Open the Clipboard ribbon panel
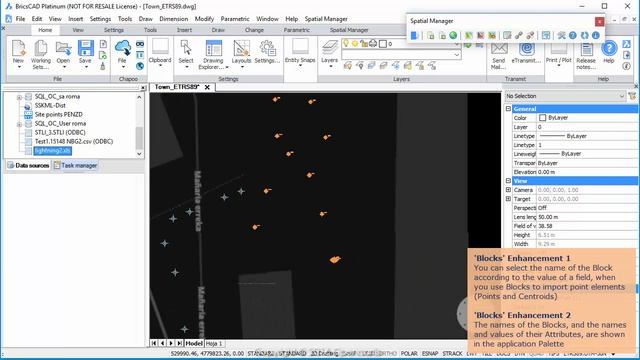The height and width of the screenshot is (360, 640). pyautogui.click(x=160, y=52)
